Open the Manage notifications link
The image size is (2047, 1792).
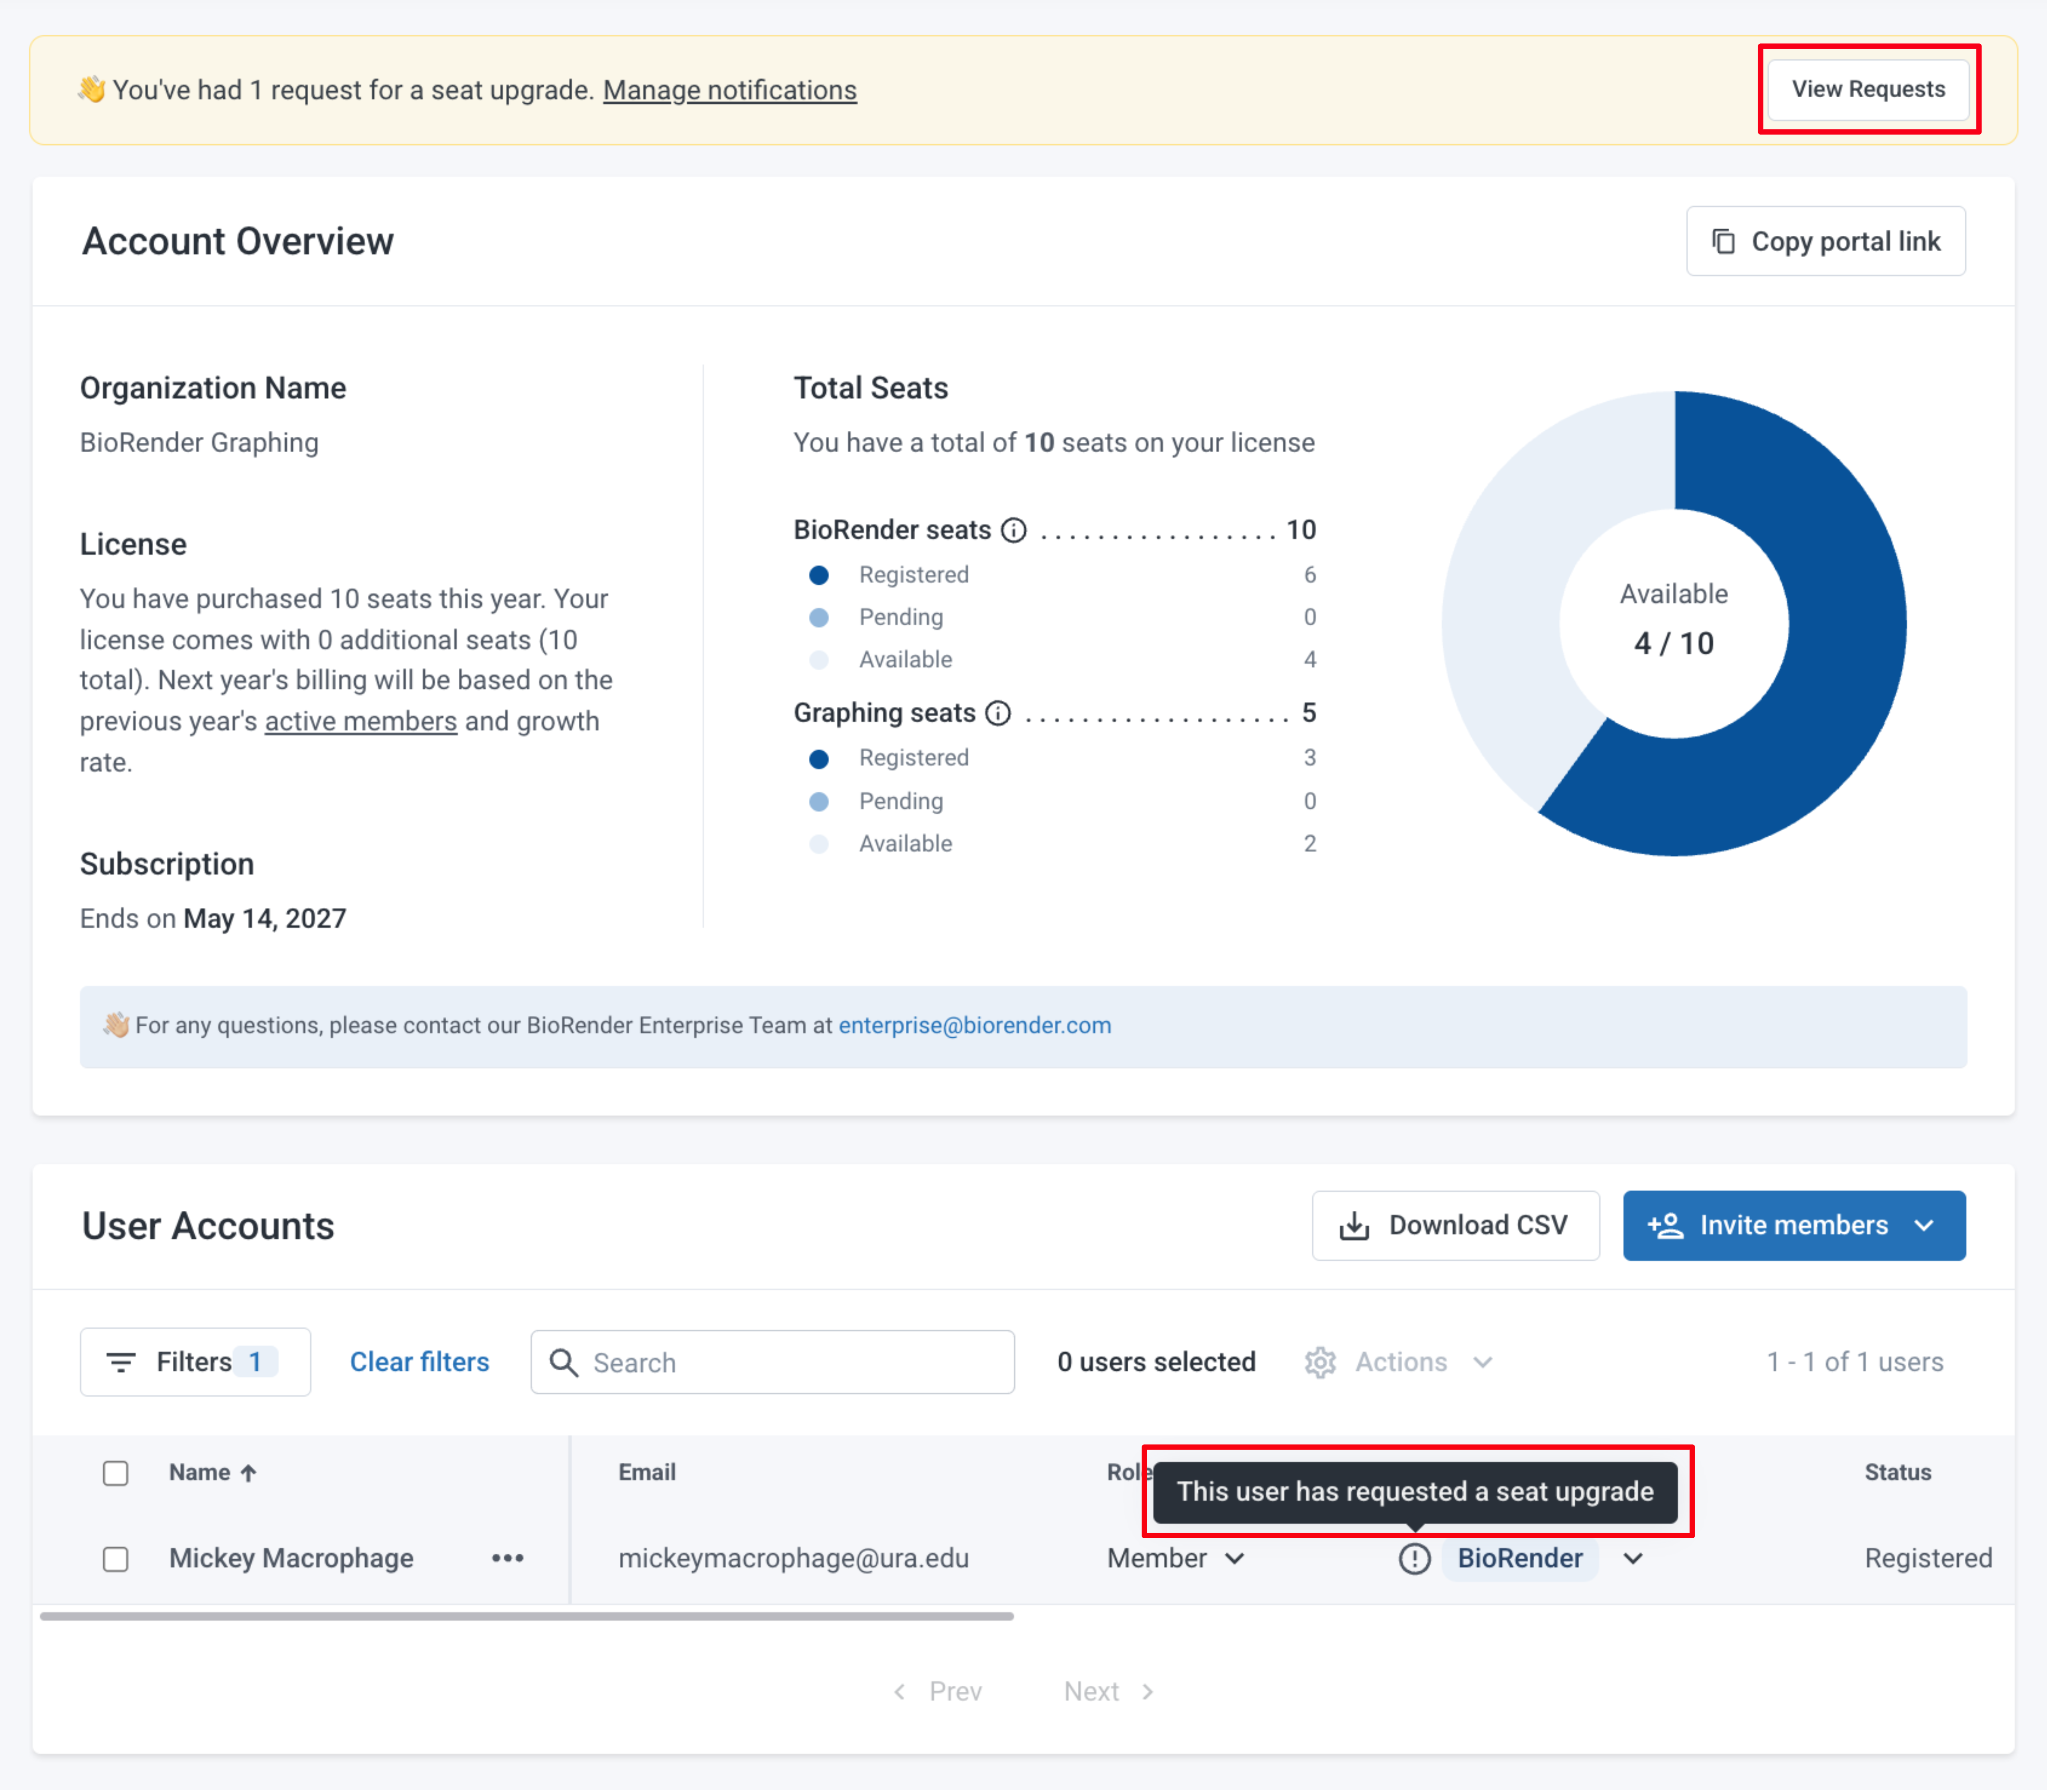pyautogui.click(x=730, y=90)
